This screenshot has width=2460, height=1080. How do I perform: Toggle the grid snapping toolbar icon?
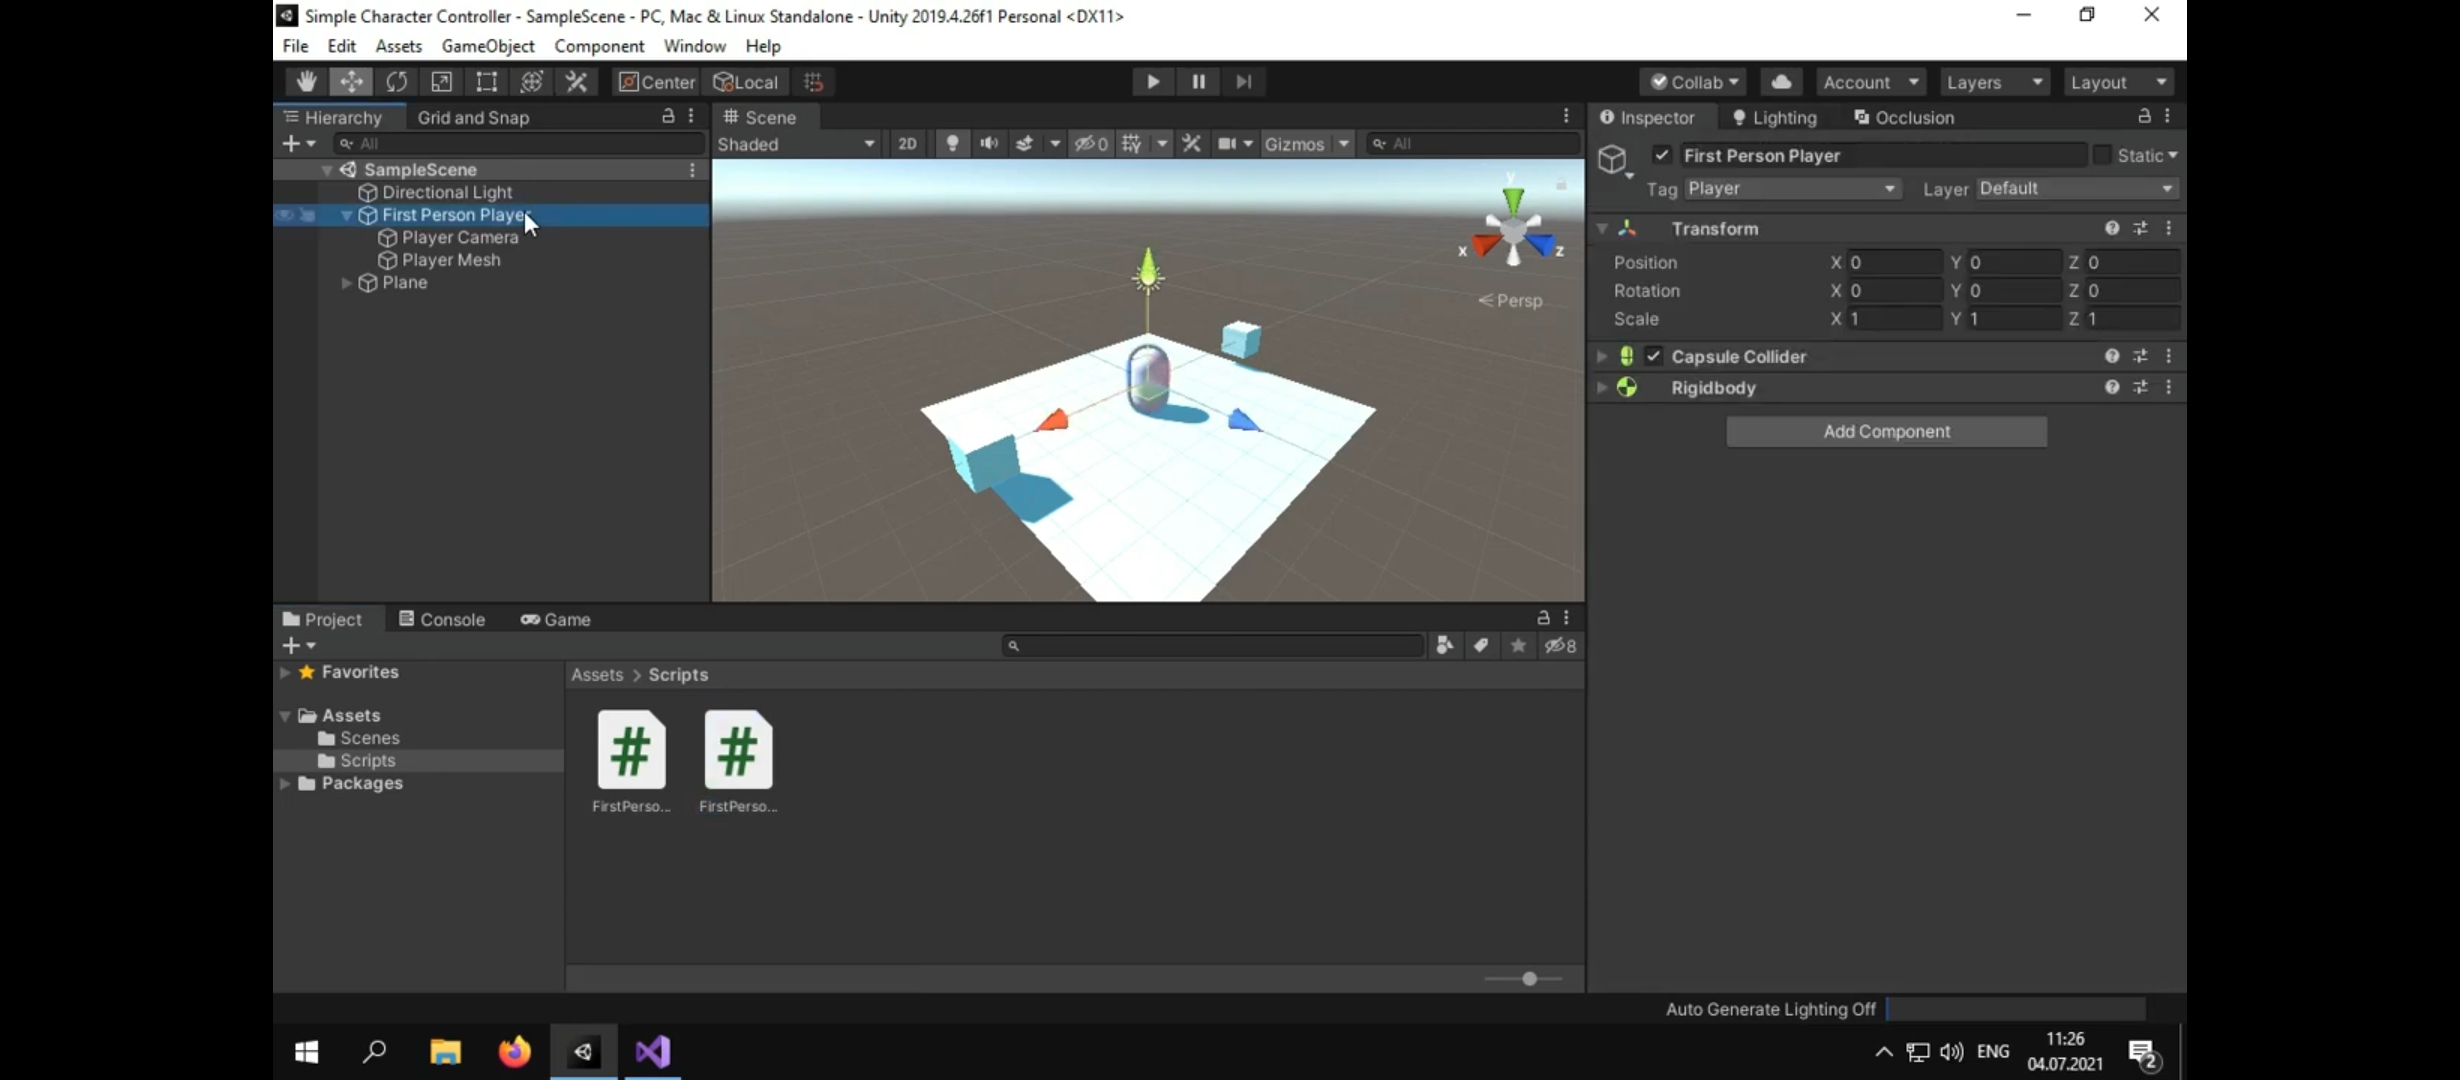814,82
